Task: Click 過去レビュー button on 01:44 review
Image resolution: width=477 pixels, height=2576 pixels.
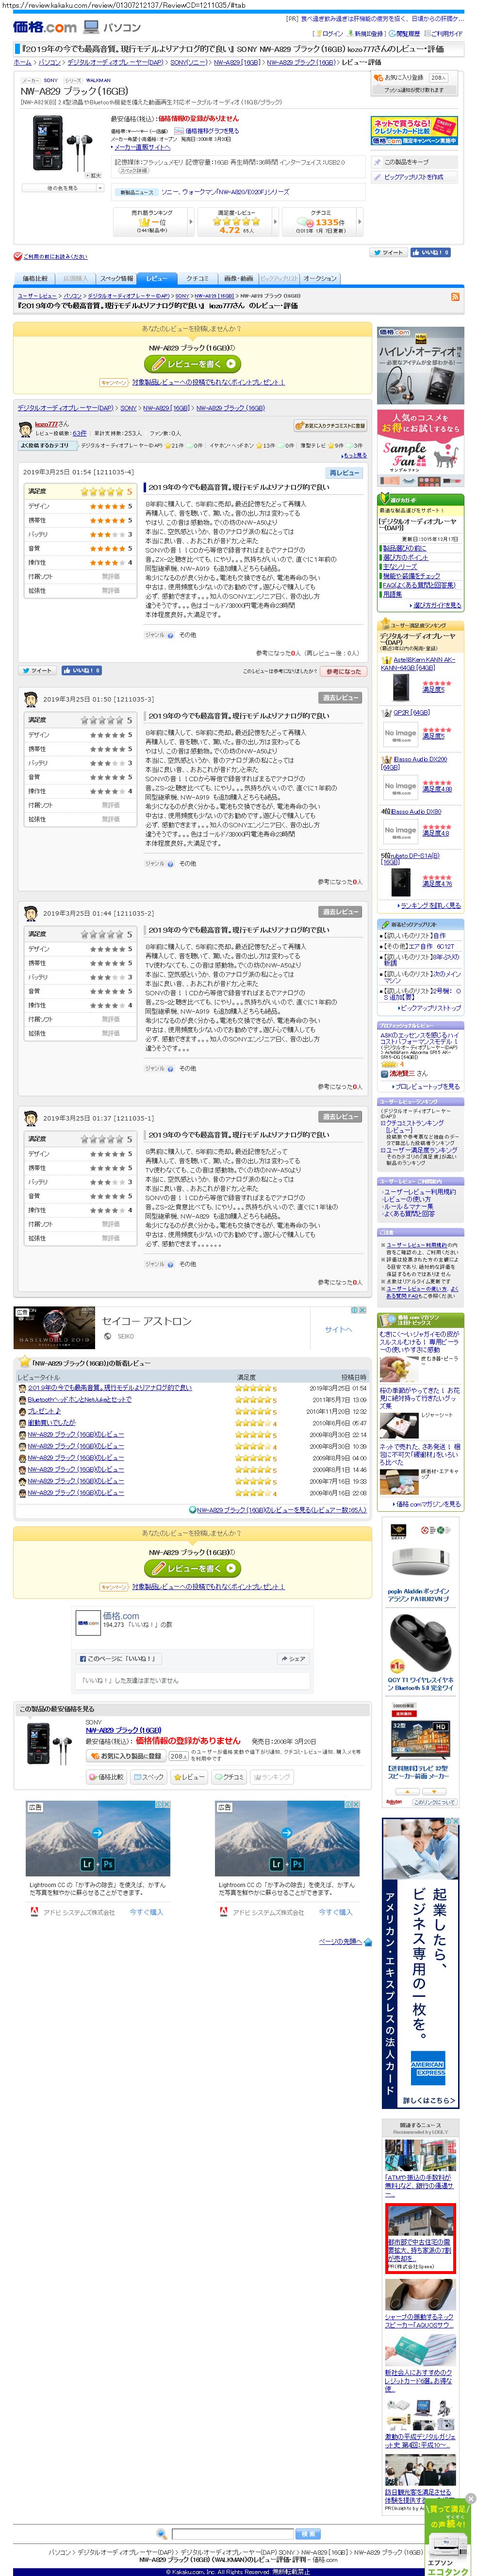Action: pos(340,912)
